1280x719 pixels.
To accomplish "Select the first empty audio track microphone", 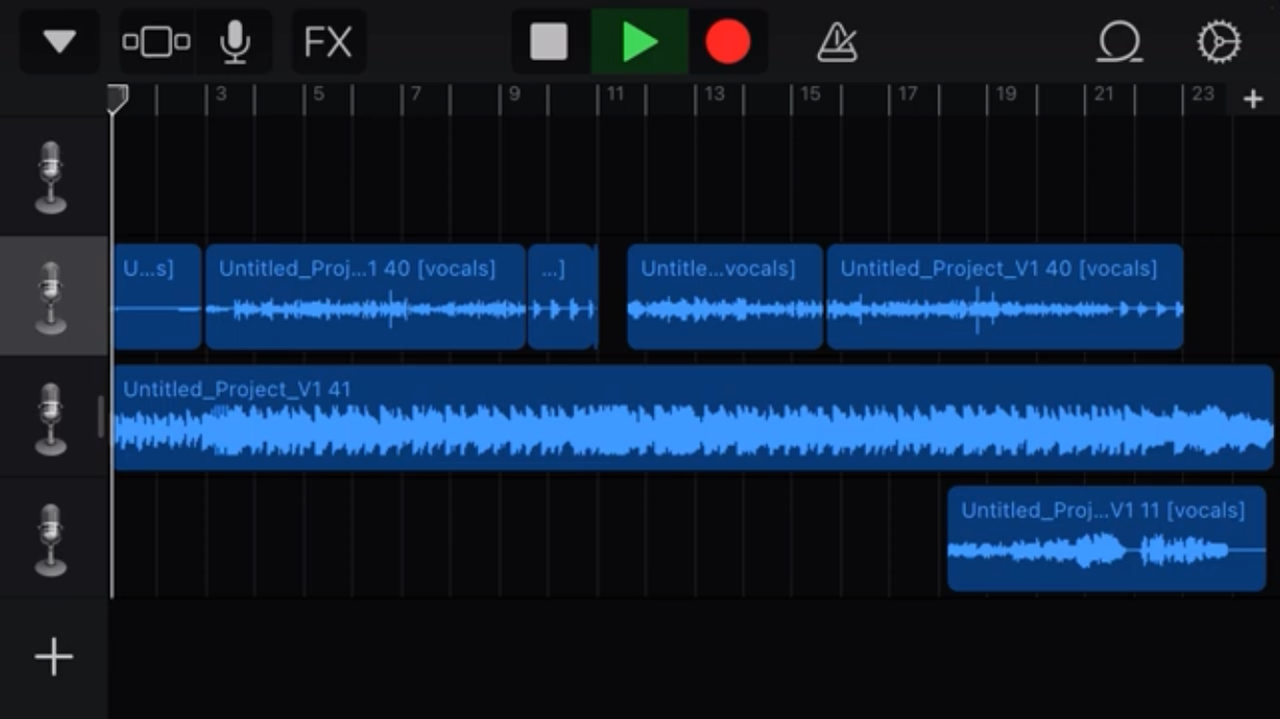I will point(52,177).
